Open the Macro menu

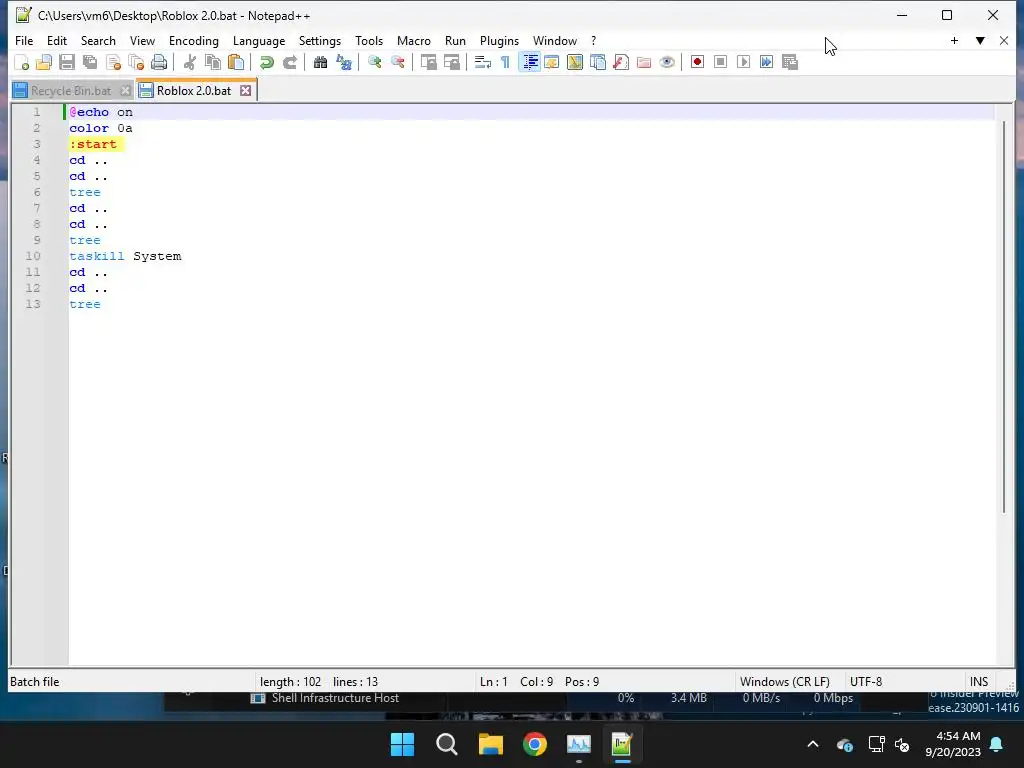[413, 40]
